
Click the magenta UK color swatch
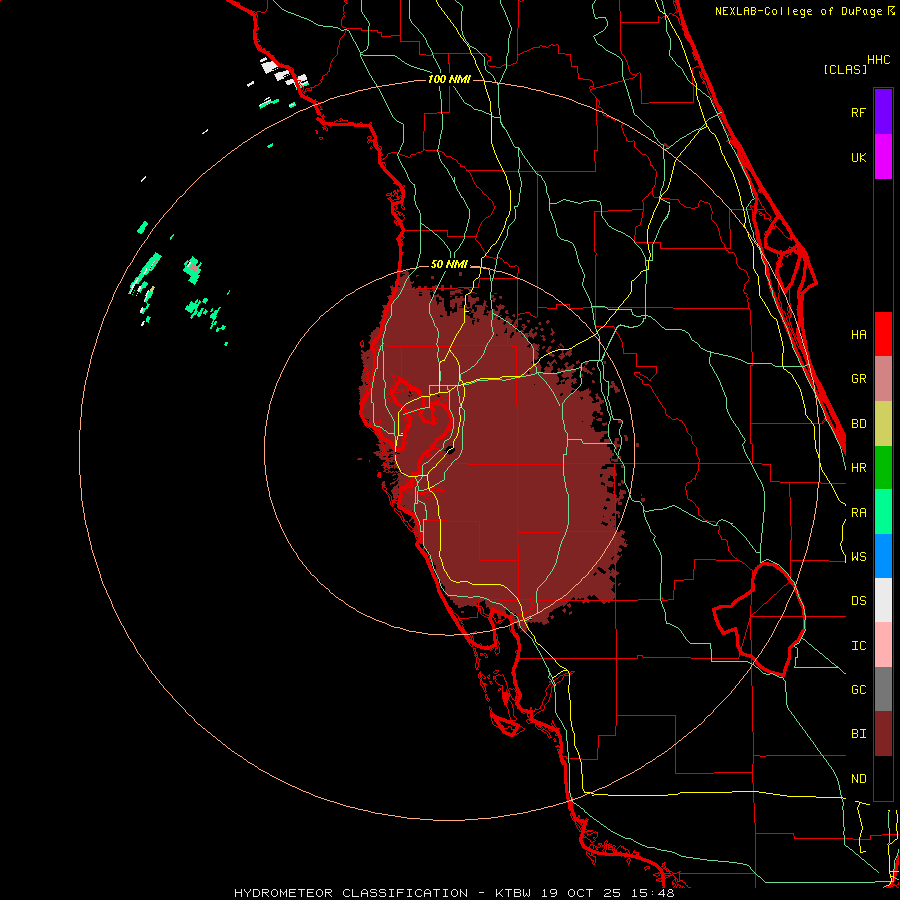pos(883,157)
